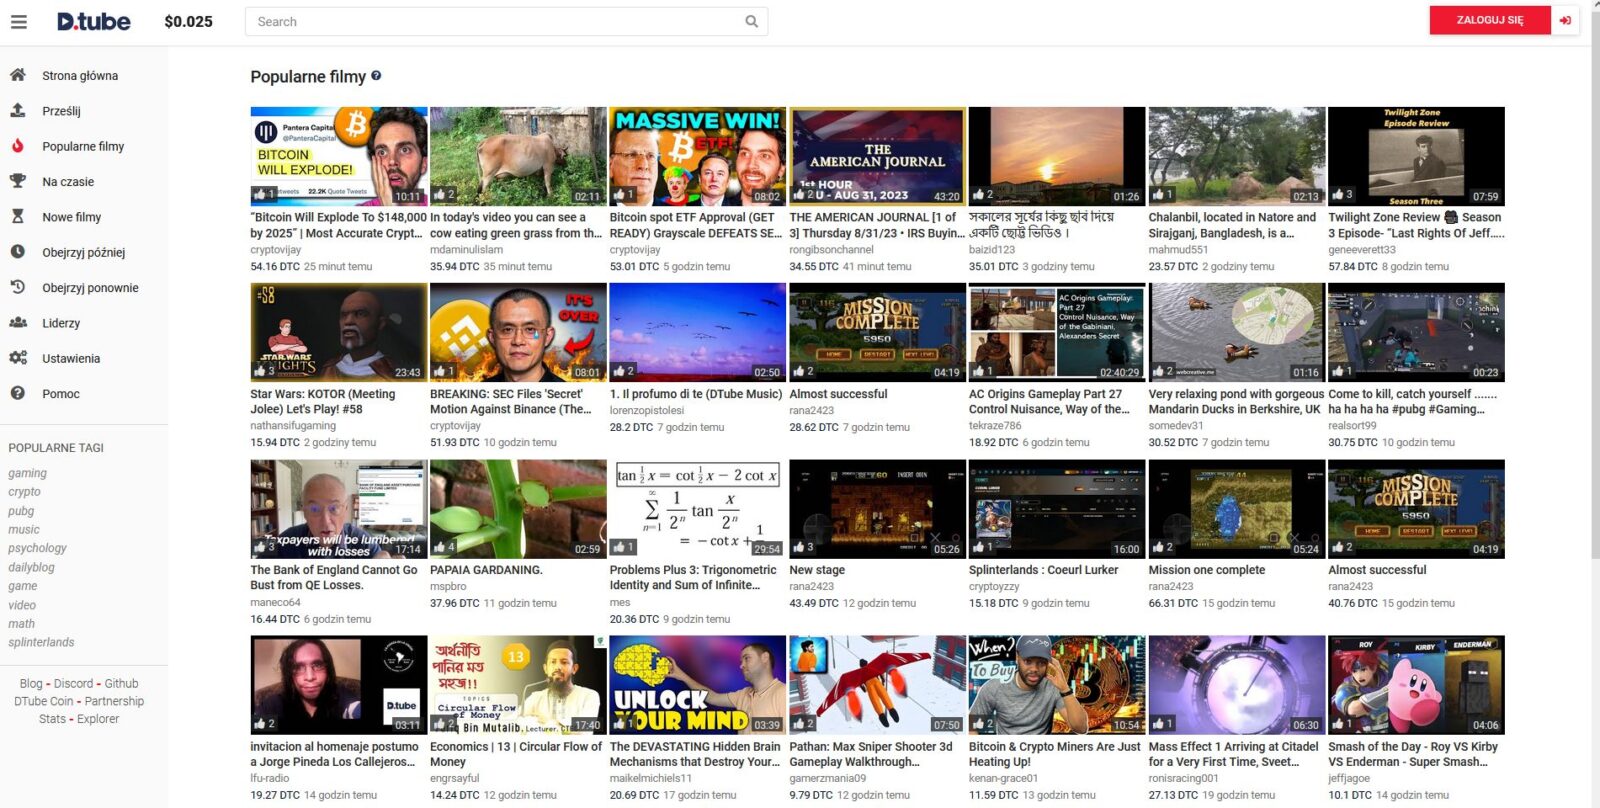Open the Unlock Your Mind video thumbnail
The width and height of the screenshot is (1600, 808).
coord(698,685)
